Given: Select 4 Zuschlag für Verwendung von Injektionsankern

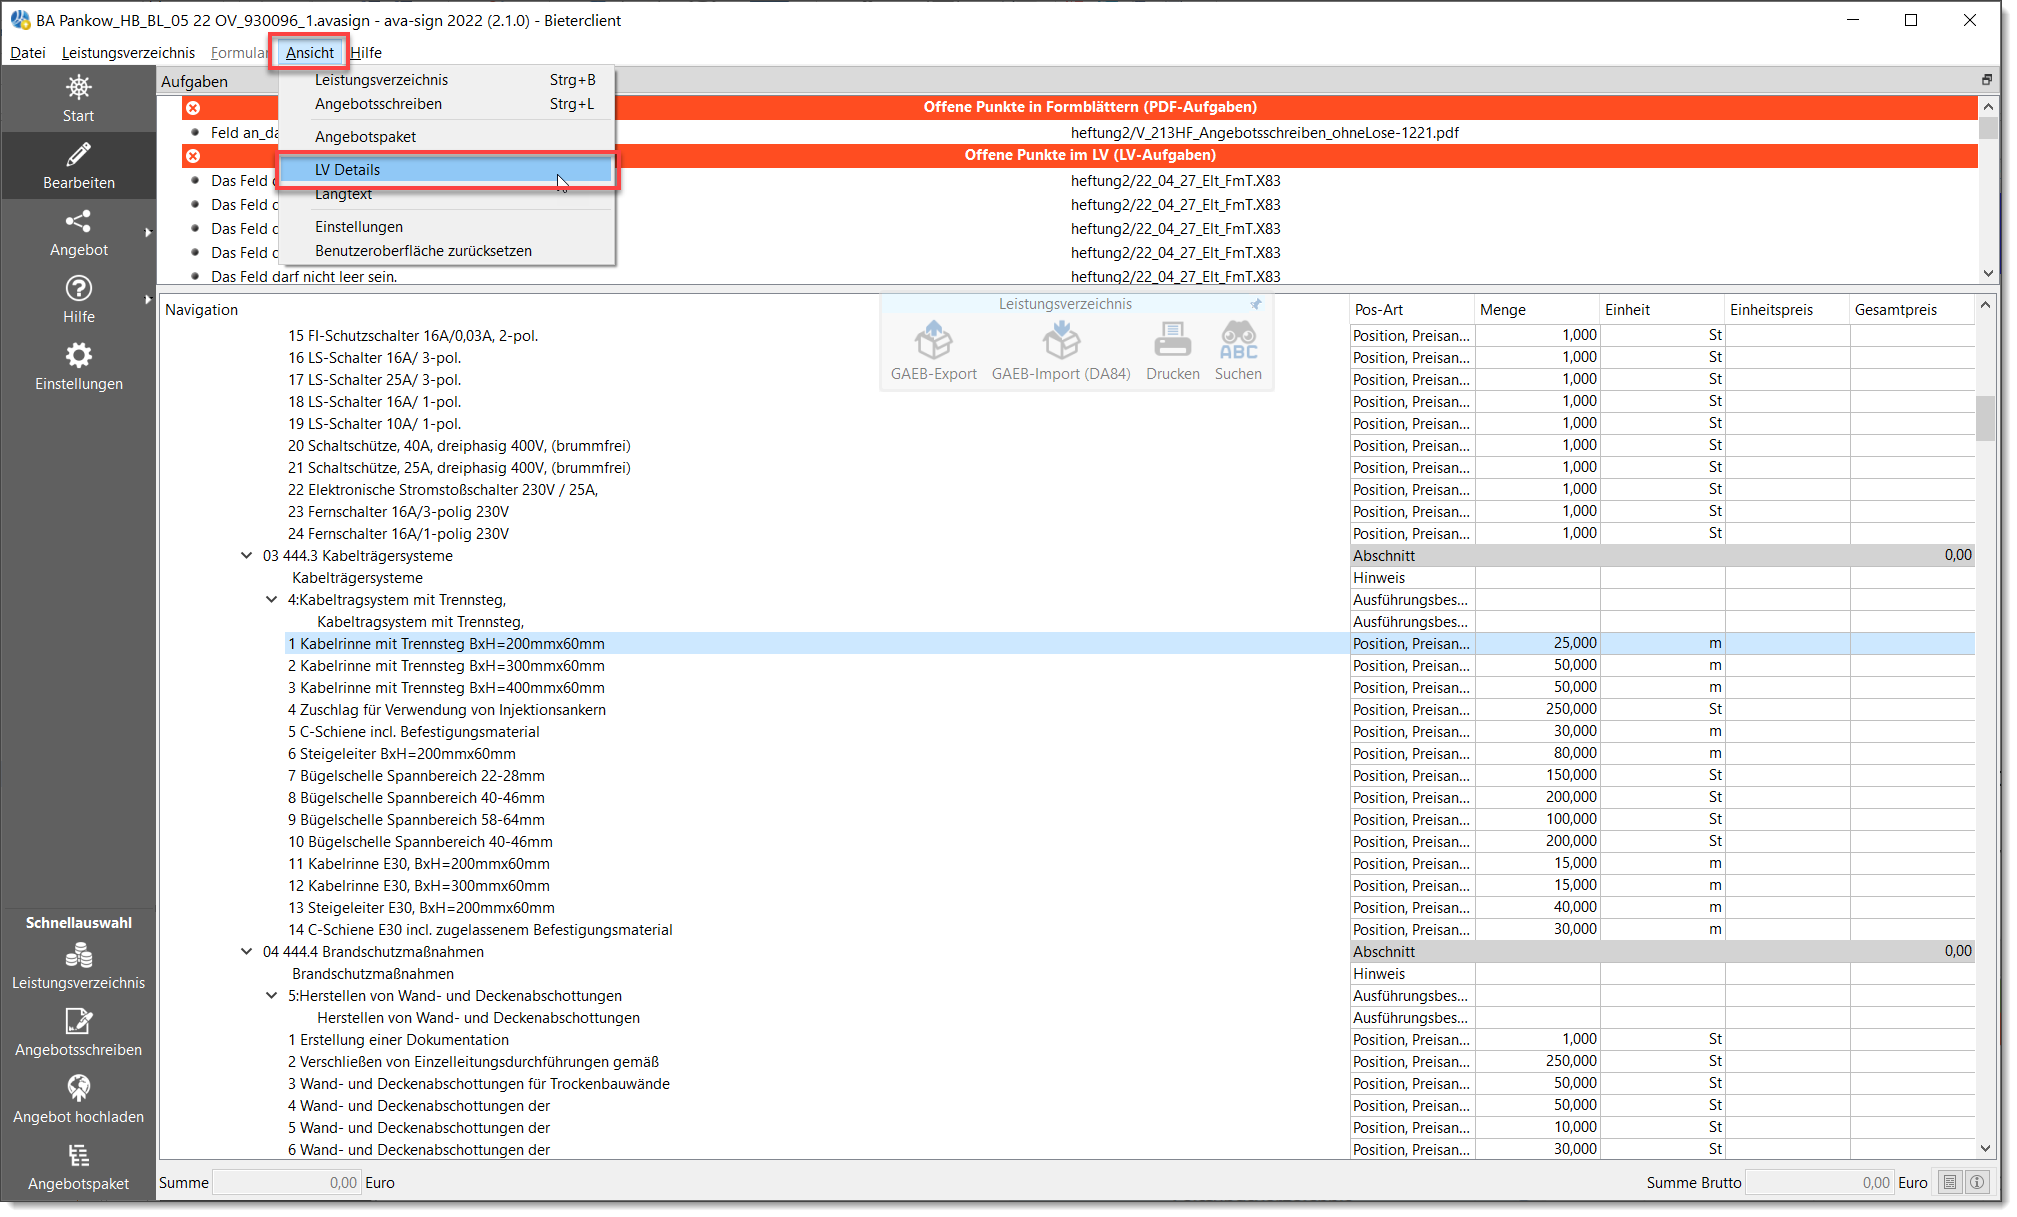Looking at the screenshot, I should (447, 710).
